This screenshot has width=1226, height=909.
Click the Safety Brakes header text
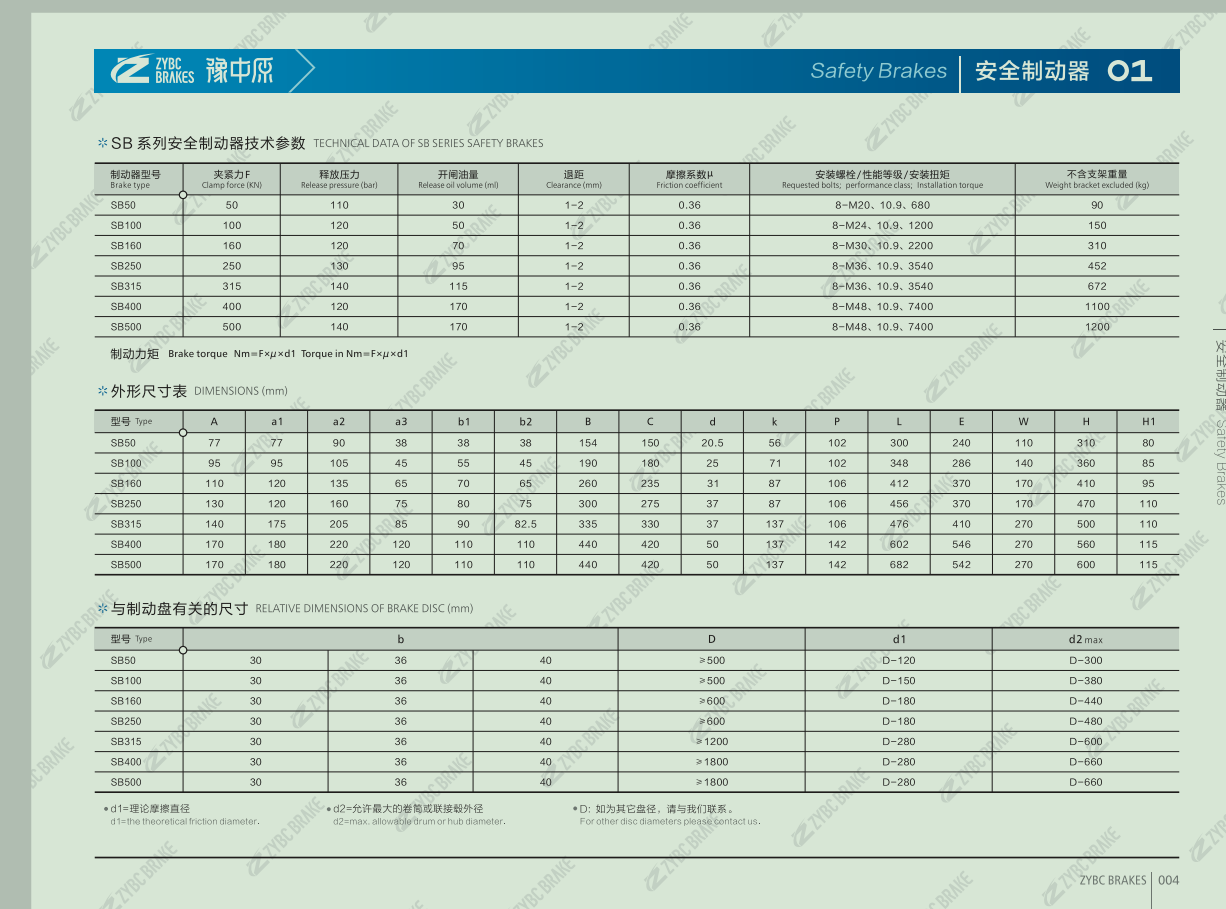click(878, 71)
